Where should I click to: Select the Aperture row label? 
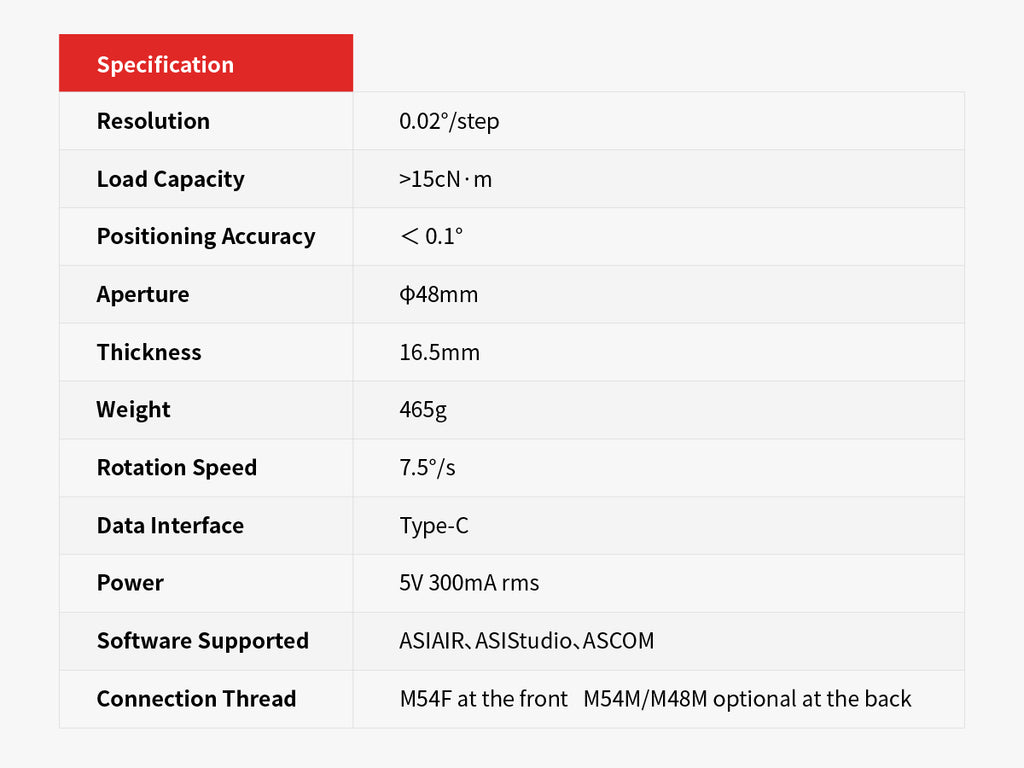pos(143,295)
